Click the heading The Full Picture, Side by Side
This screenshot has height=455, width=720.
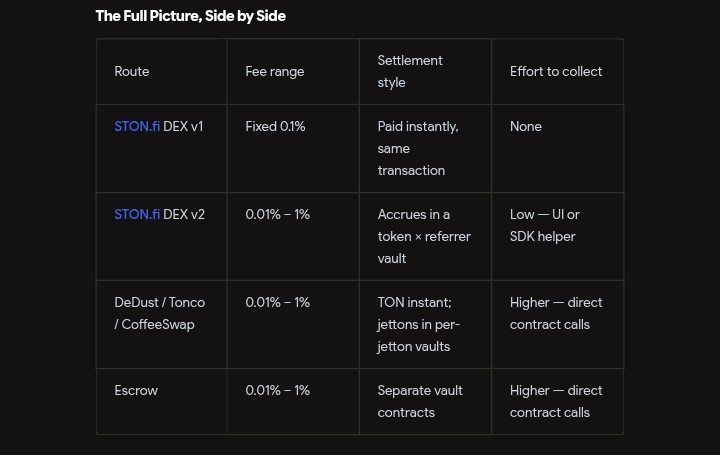click(191, 16)
